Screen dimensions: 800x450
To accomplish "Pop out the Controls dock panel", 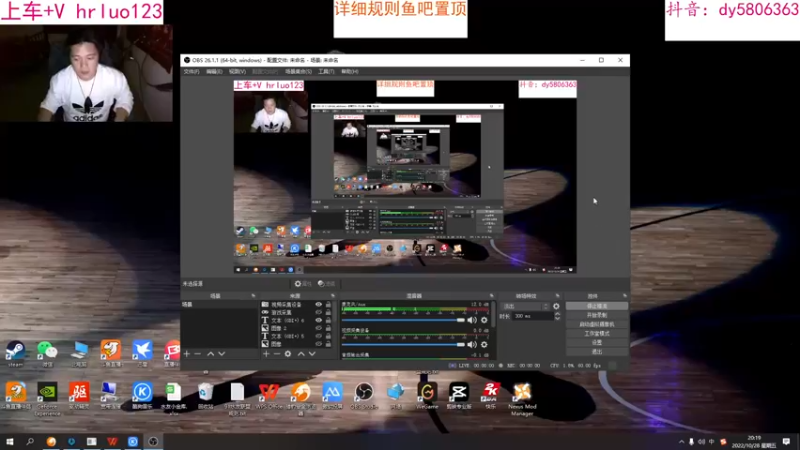I will (624, 296).
